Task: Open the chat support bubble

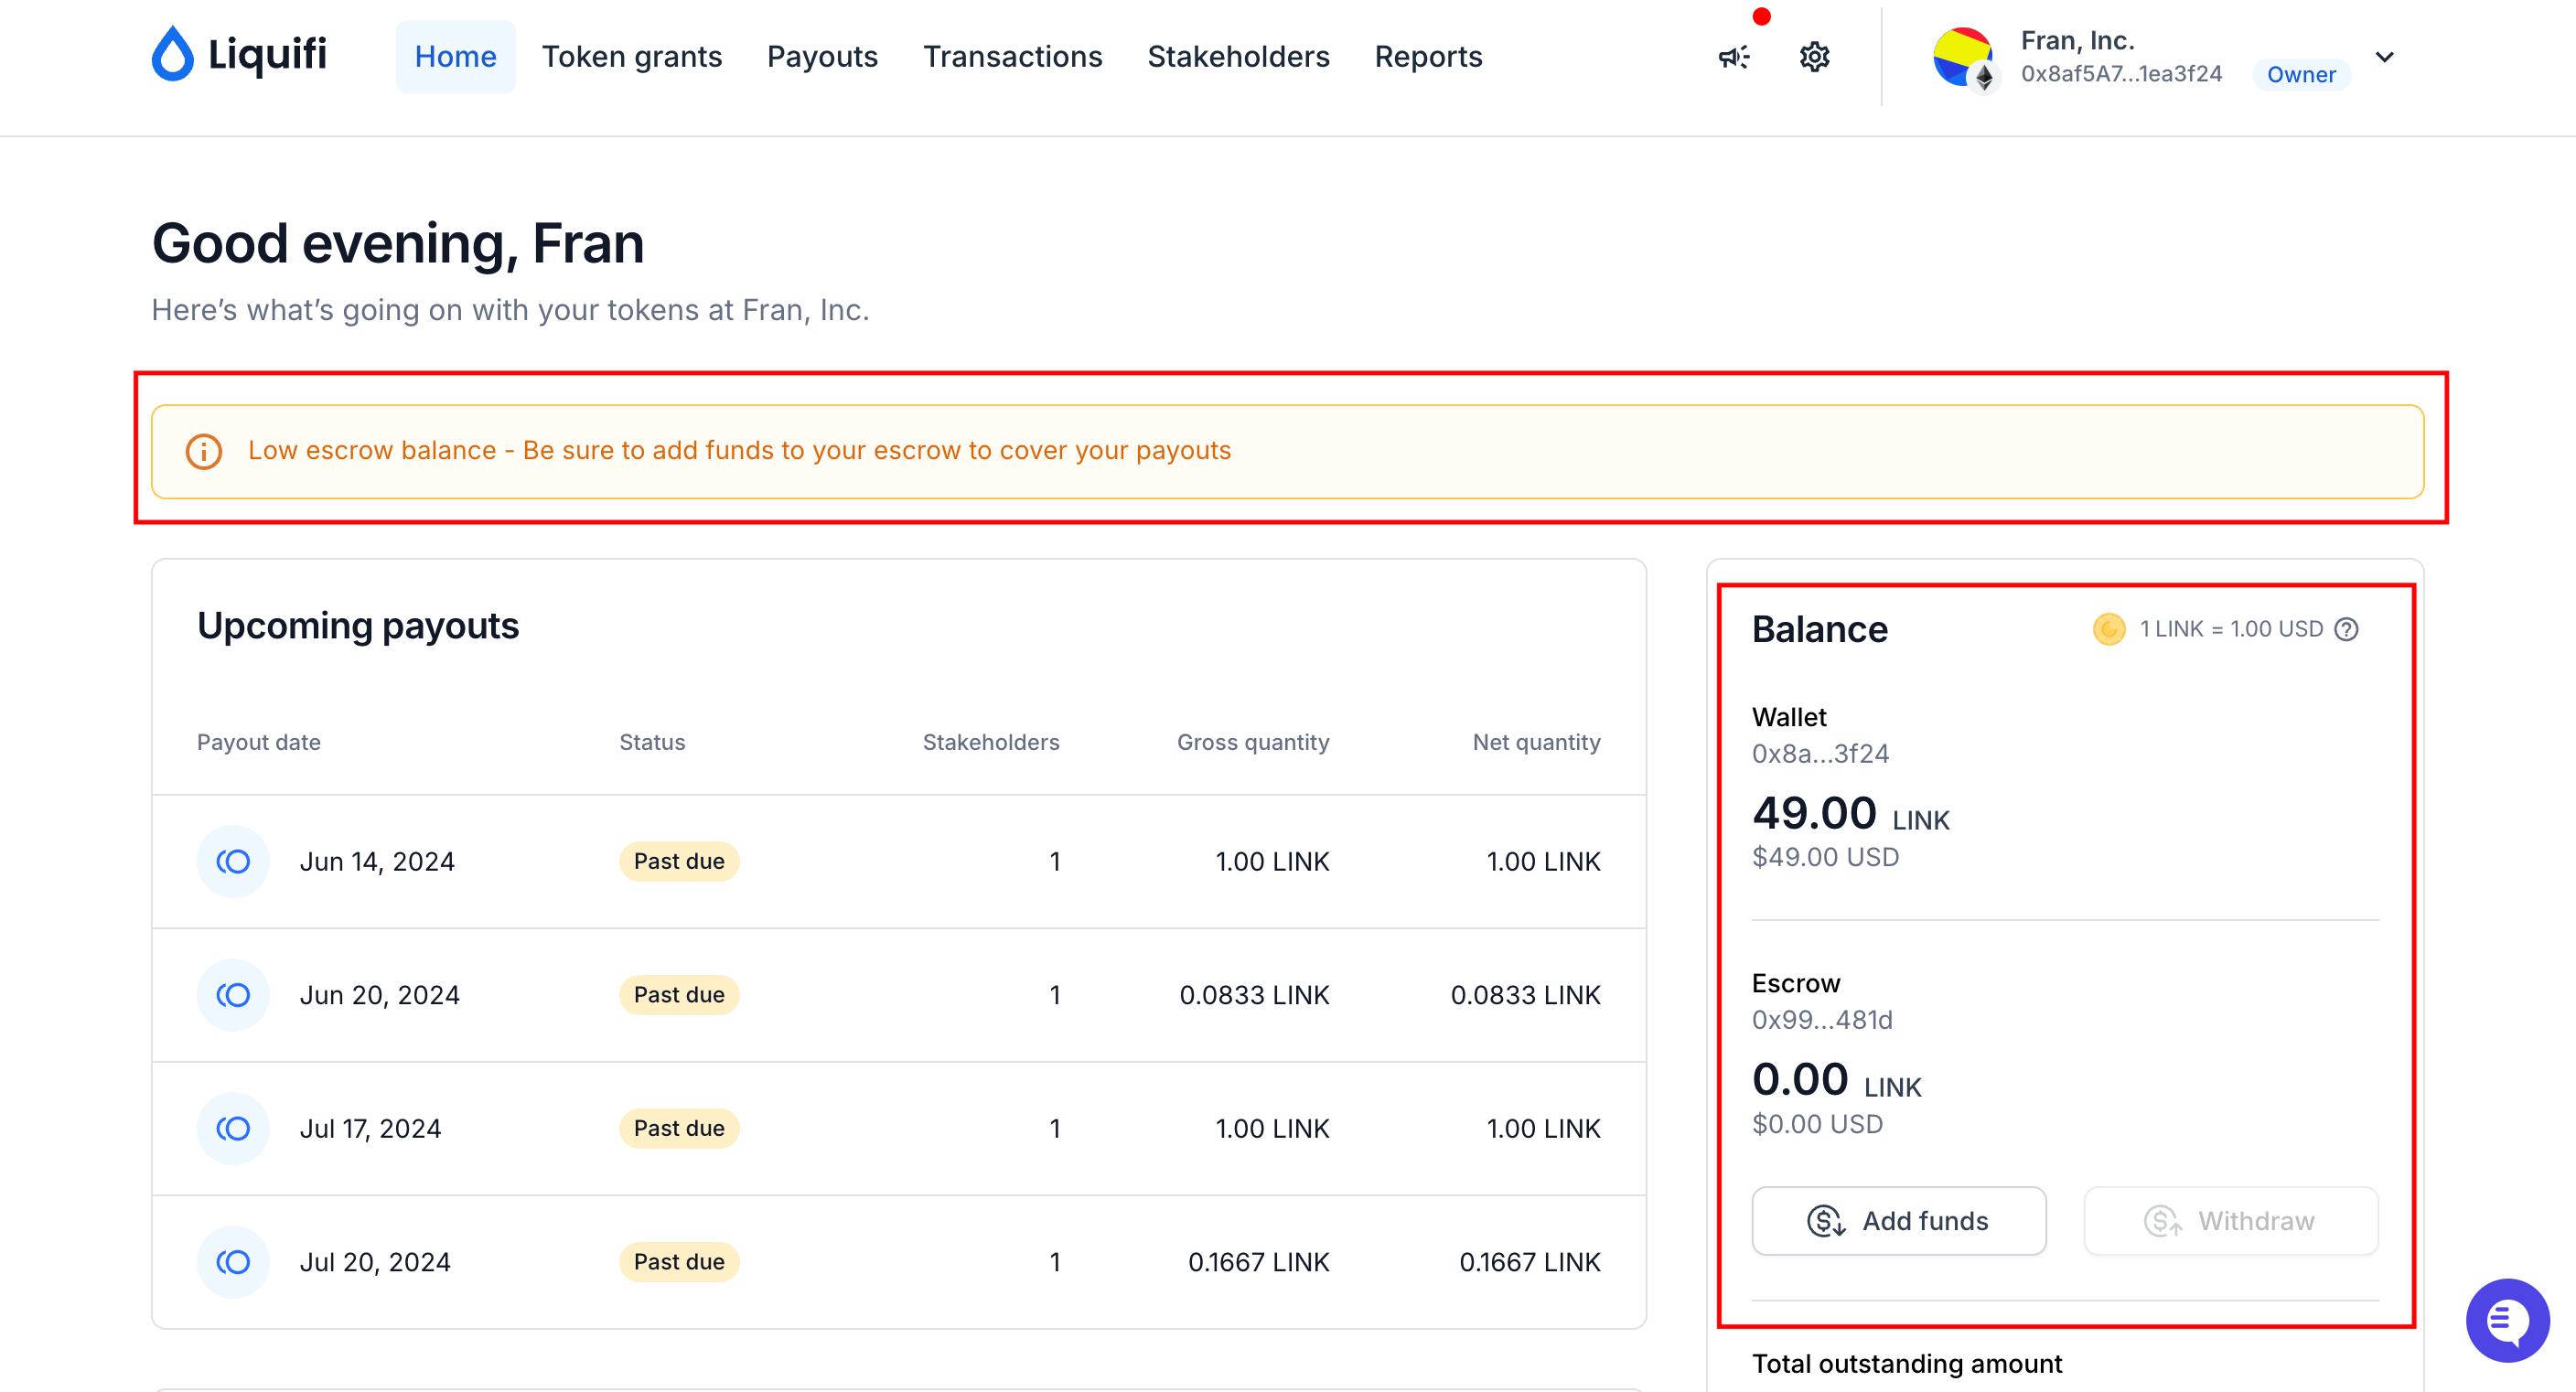Action: click(2507, 1320)
